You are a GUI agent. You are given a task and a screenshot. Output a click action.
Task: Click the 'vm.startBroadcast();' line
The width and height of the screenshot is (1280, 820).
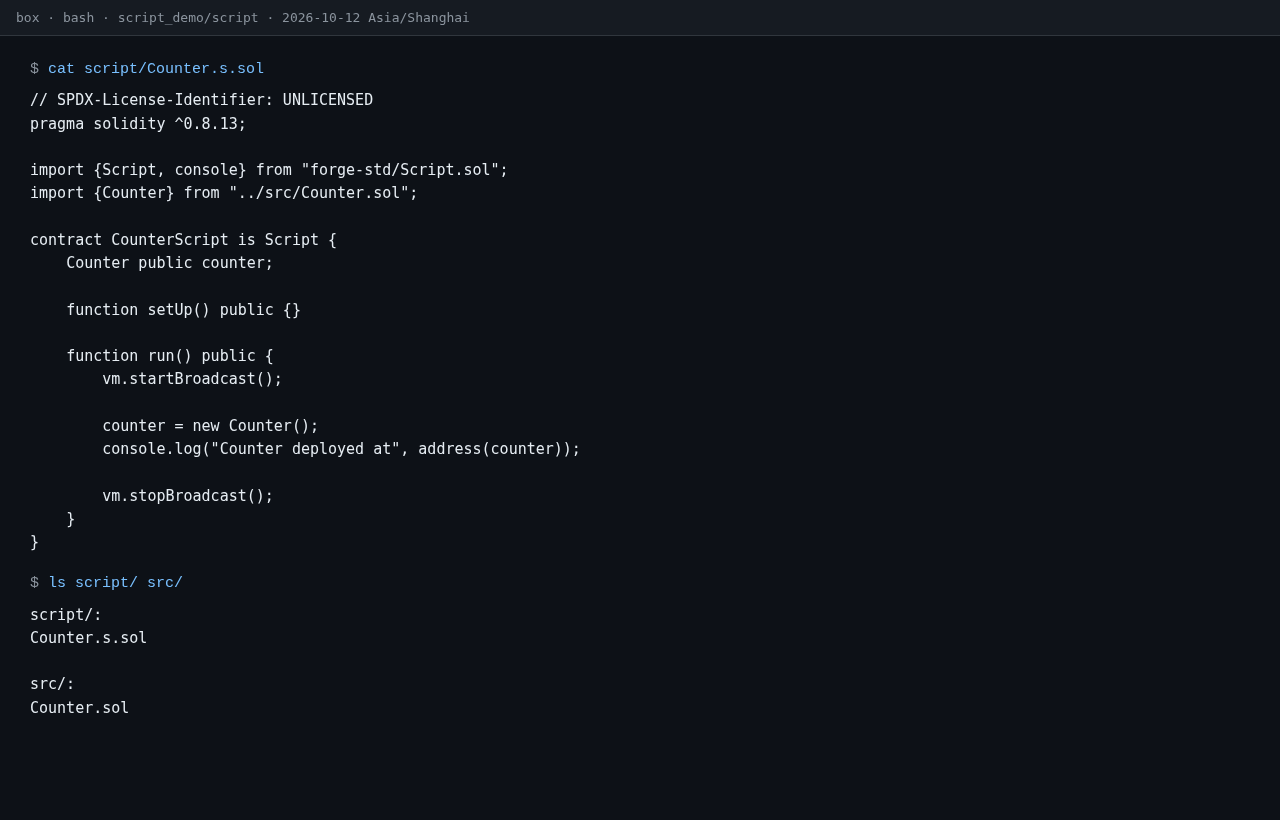pyautogui.click(x=192, y=379)
